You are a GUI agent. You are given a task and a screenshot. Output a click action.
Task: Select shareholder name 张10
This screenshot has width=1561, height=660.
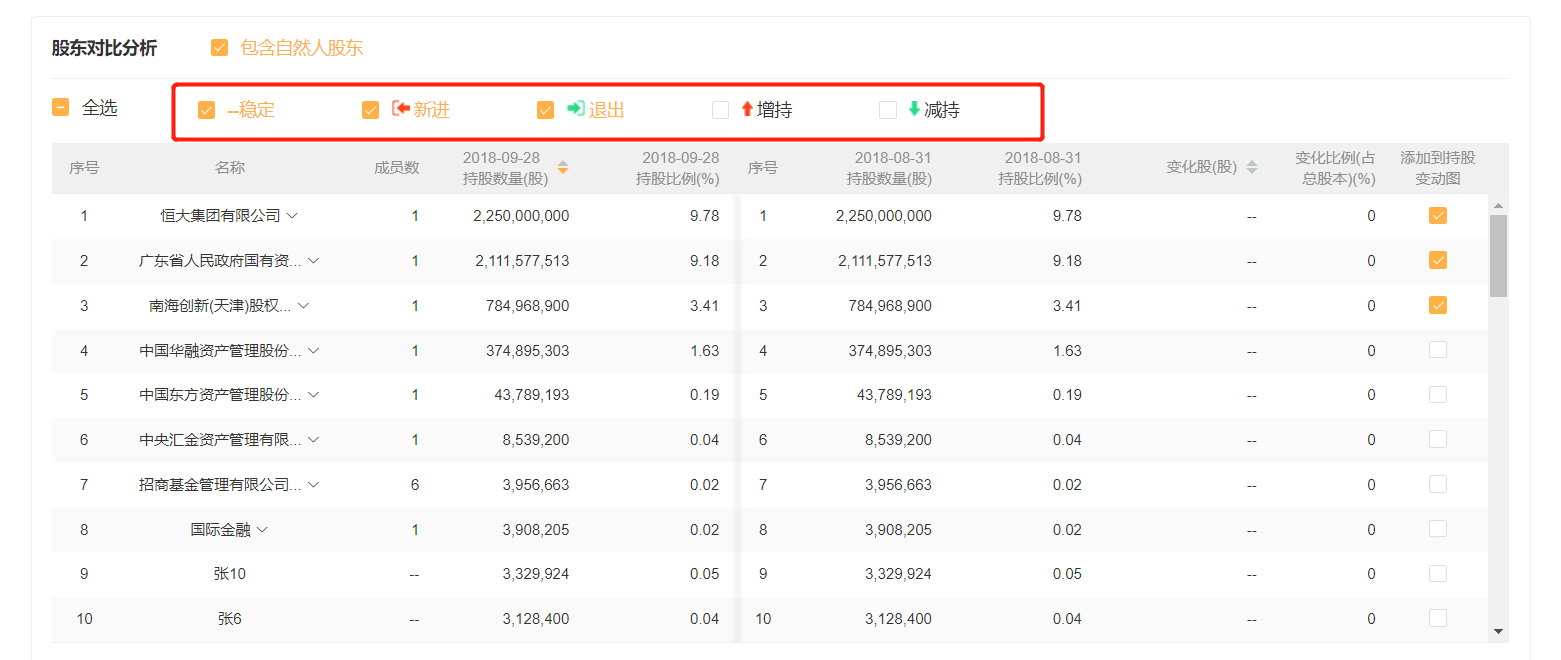(230, 574)
